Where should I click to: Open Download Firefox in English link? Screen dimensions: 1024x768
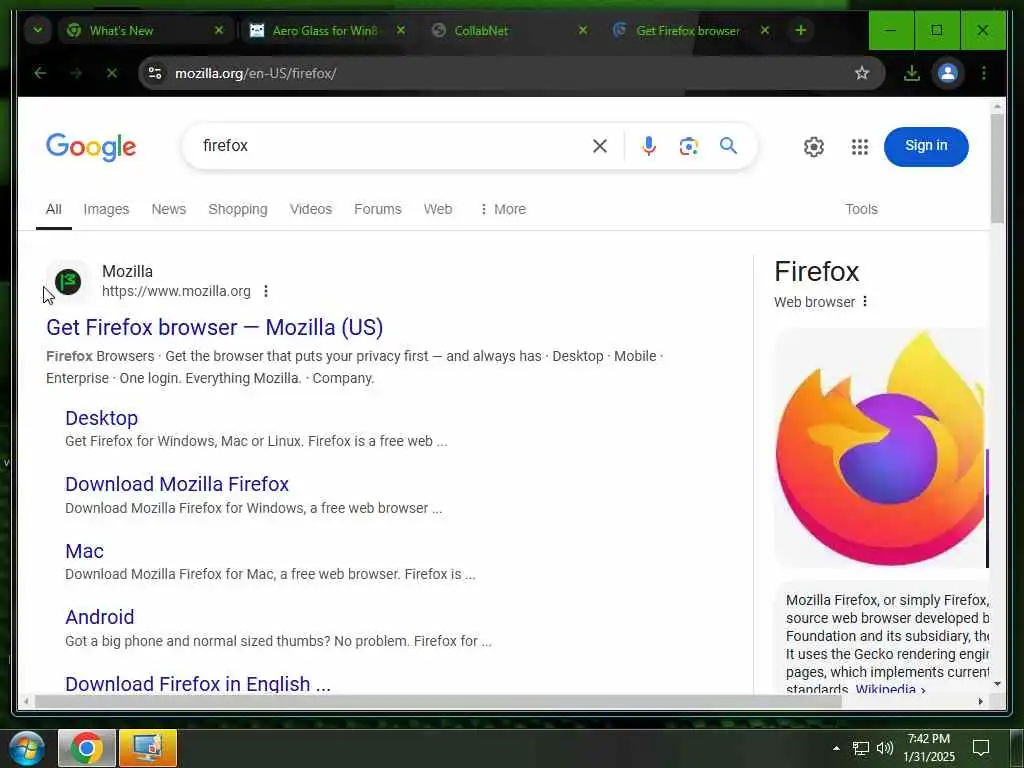(198, 683)
